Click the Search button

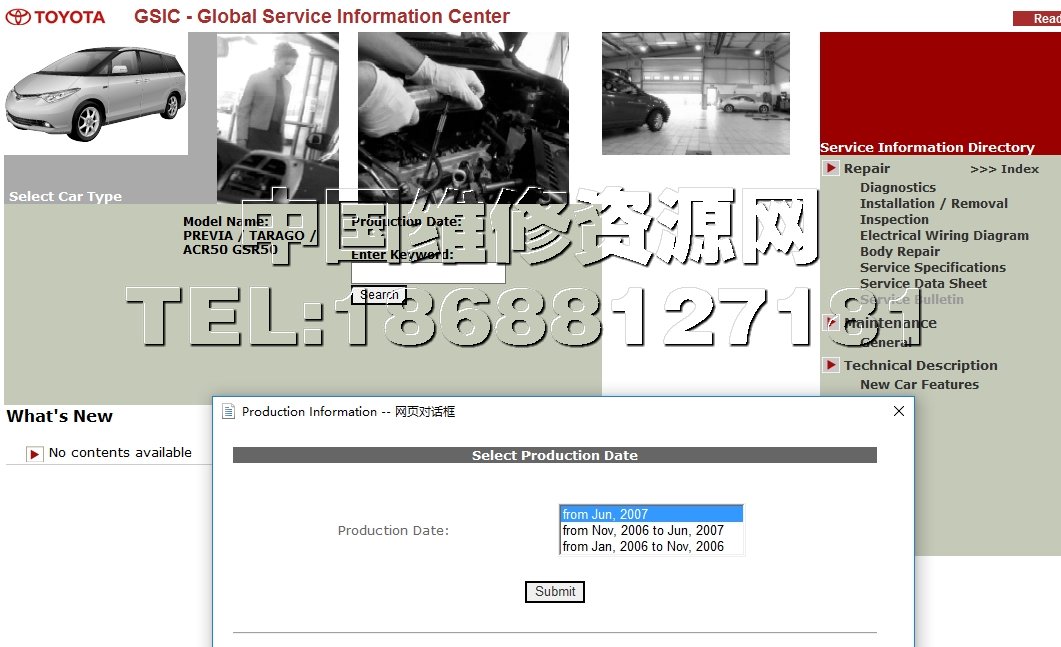379,294
